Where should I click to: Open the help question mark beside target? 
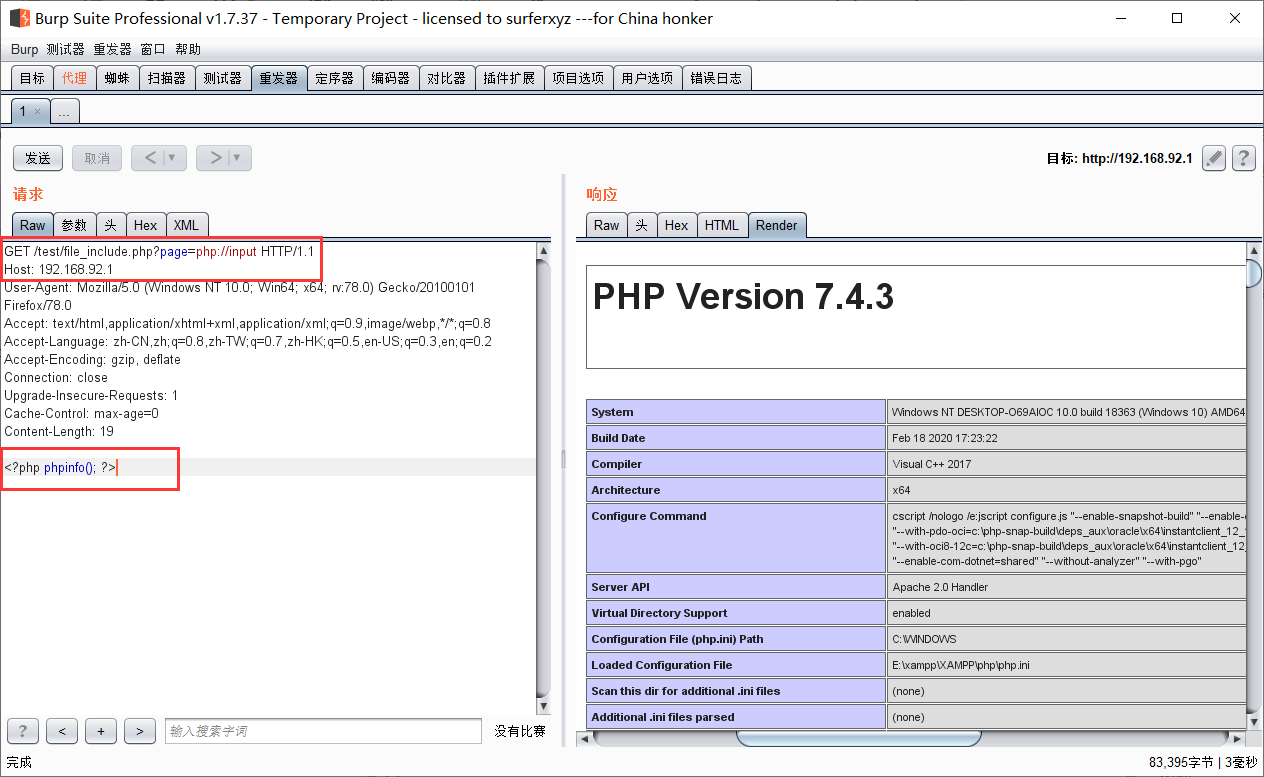point(1243,158)
